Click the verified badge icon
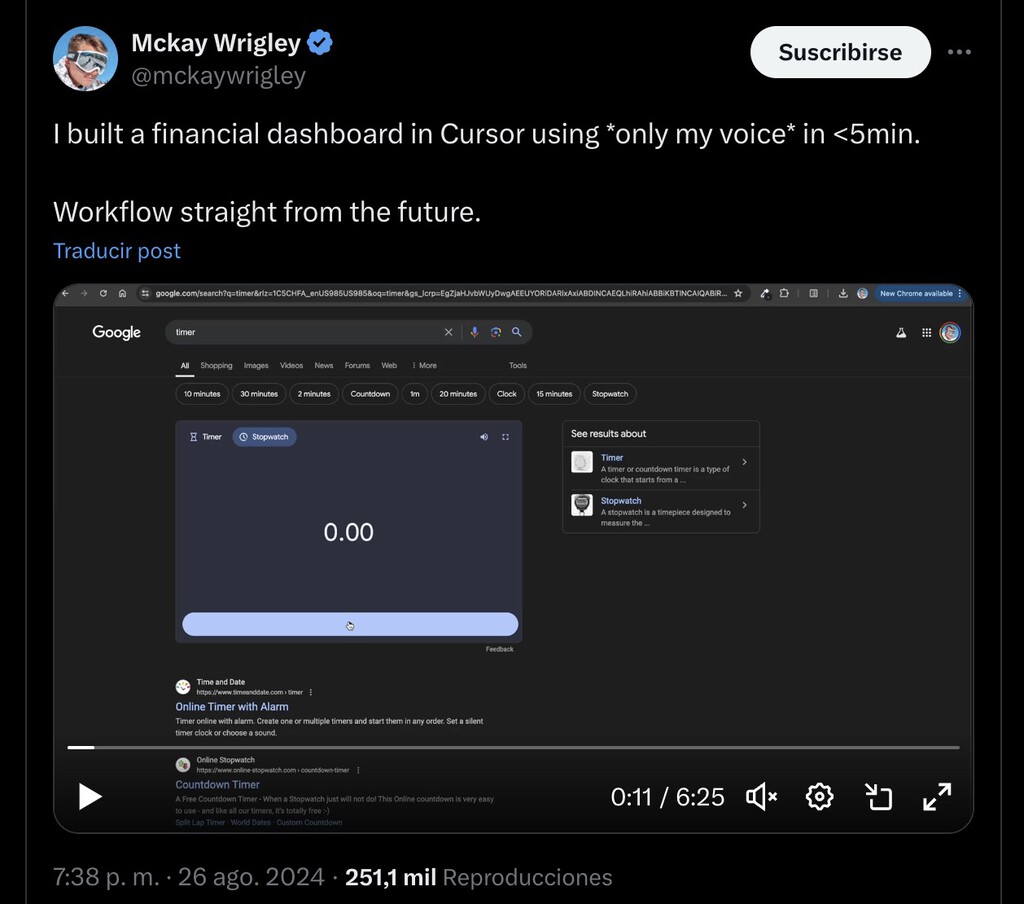1024x904 pixels. tap(320, 42)
